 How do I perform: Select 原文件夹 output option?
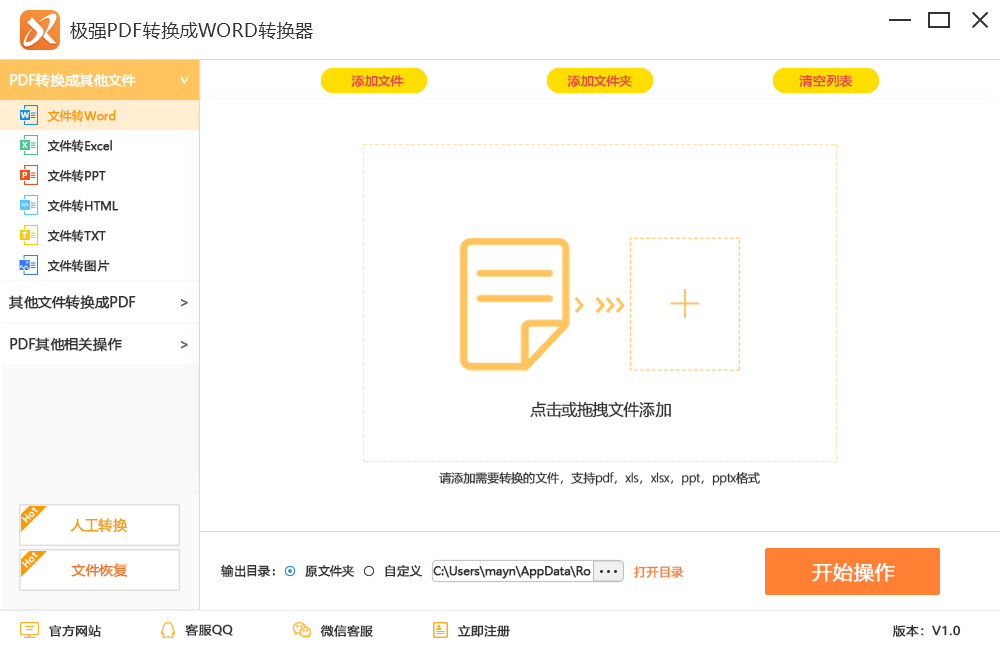290,571
